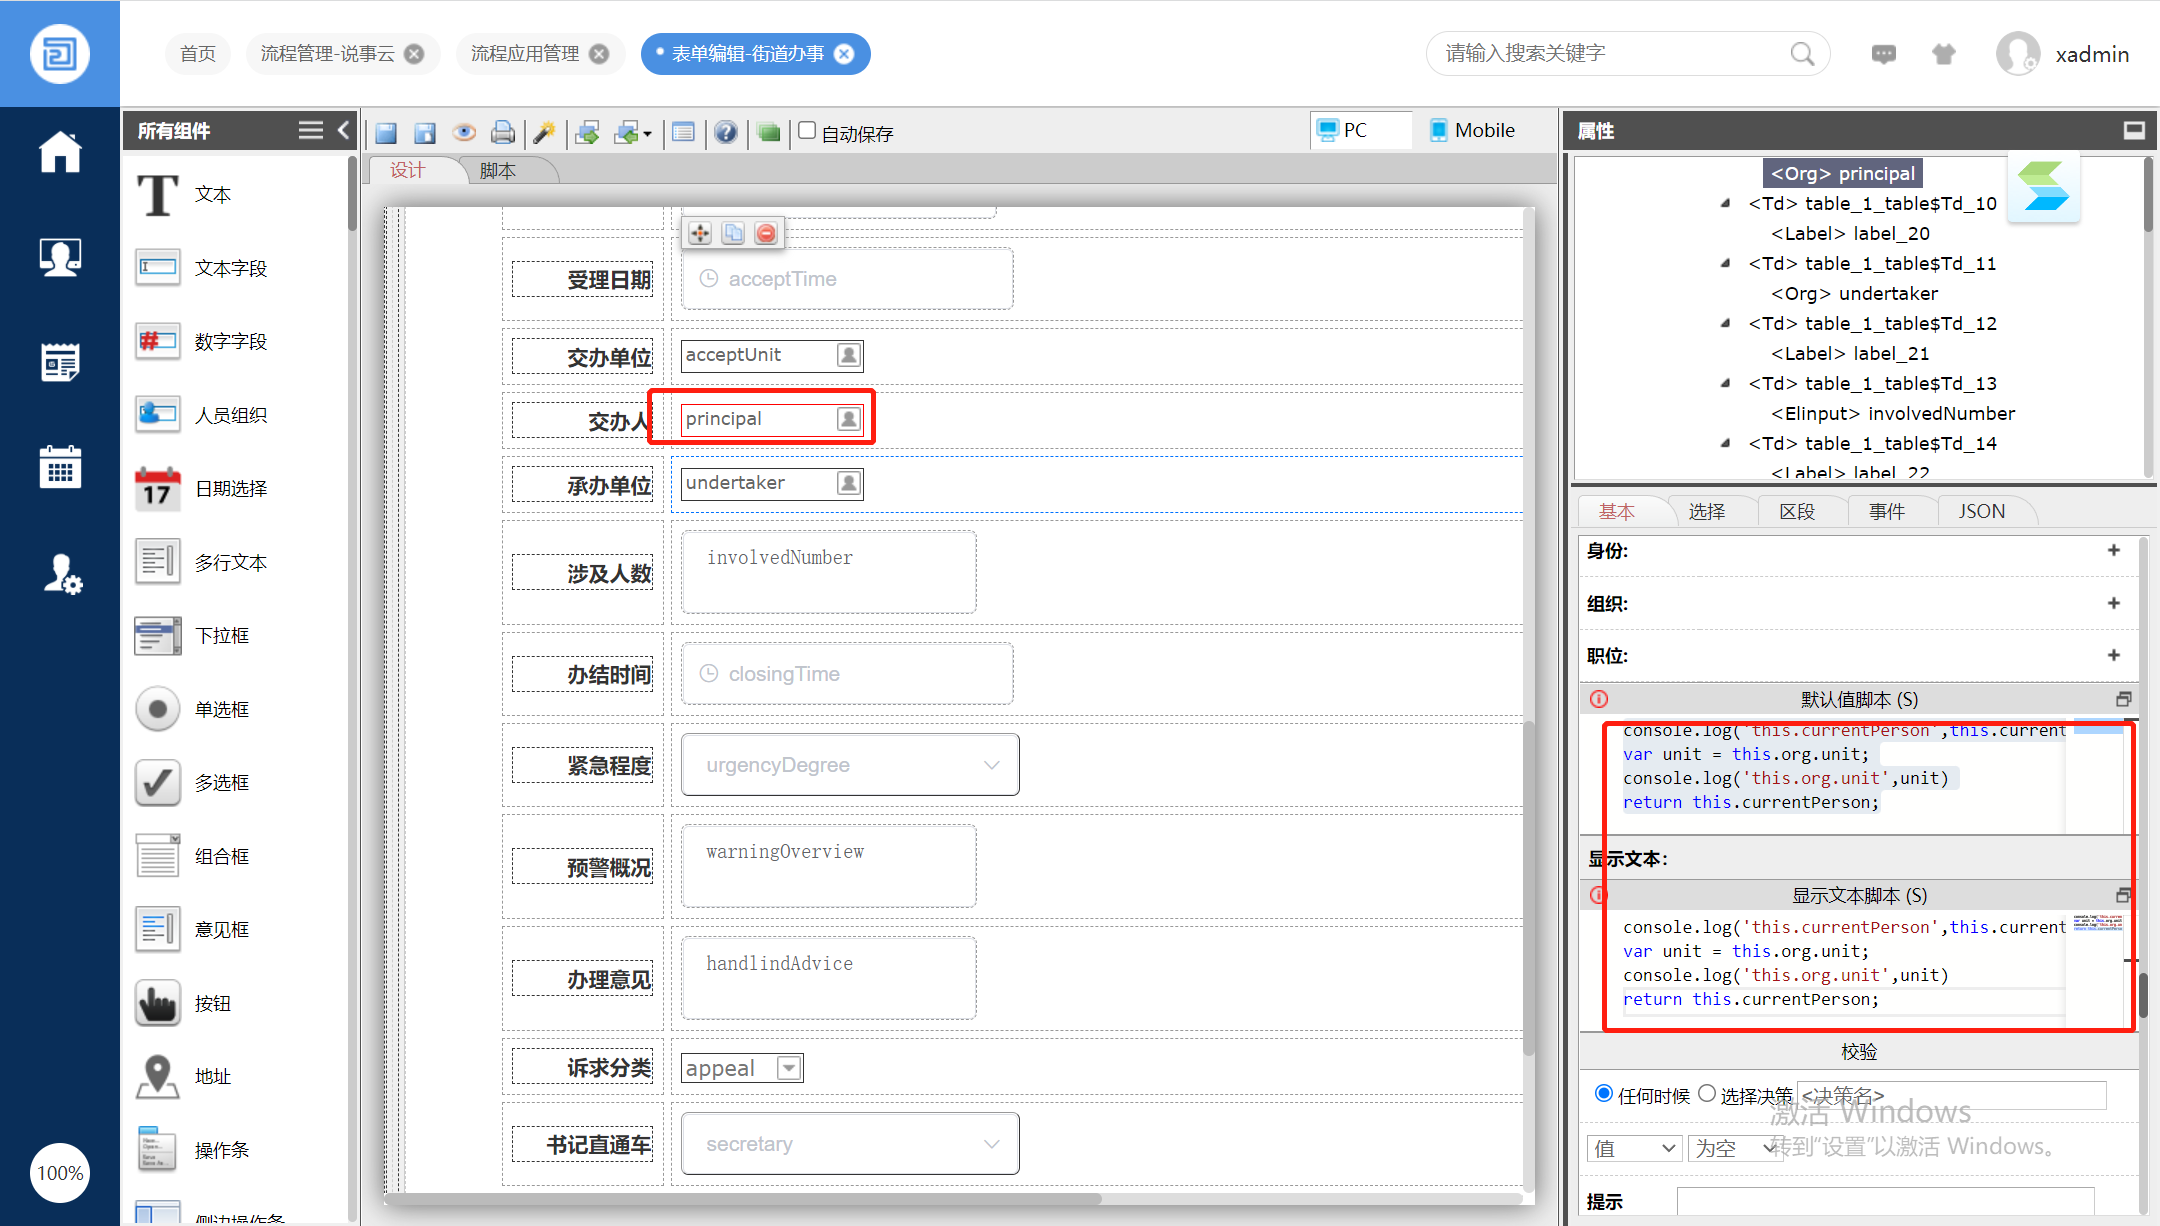Select the 任何时候 radio button
This screenshot has width=2160, height=1226.
[x=1604, y=1093]
